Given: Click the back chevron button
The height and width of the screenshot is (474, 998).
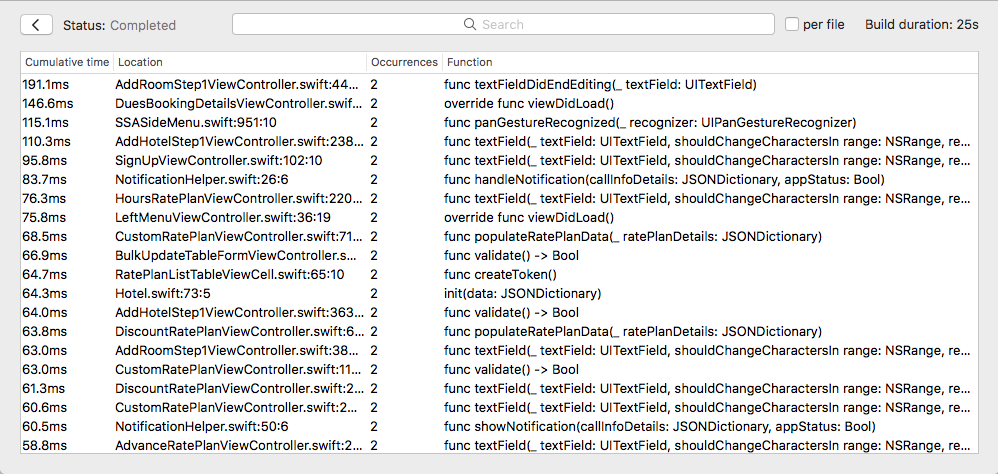Looking at the screenshot, I should [36, 25].
